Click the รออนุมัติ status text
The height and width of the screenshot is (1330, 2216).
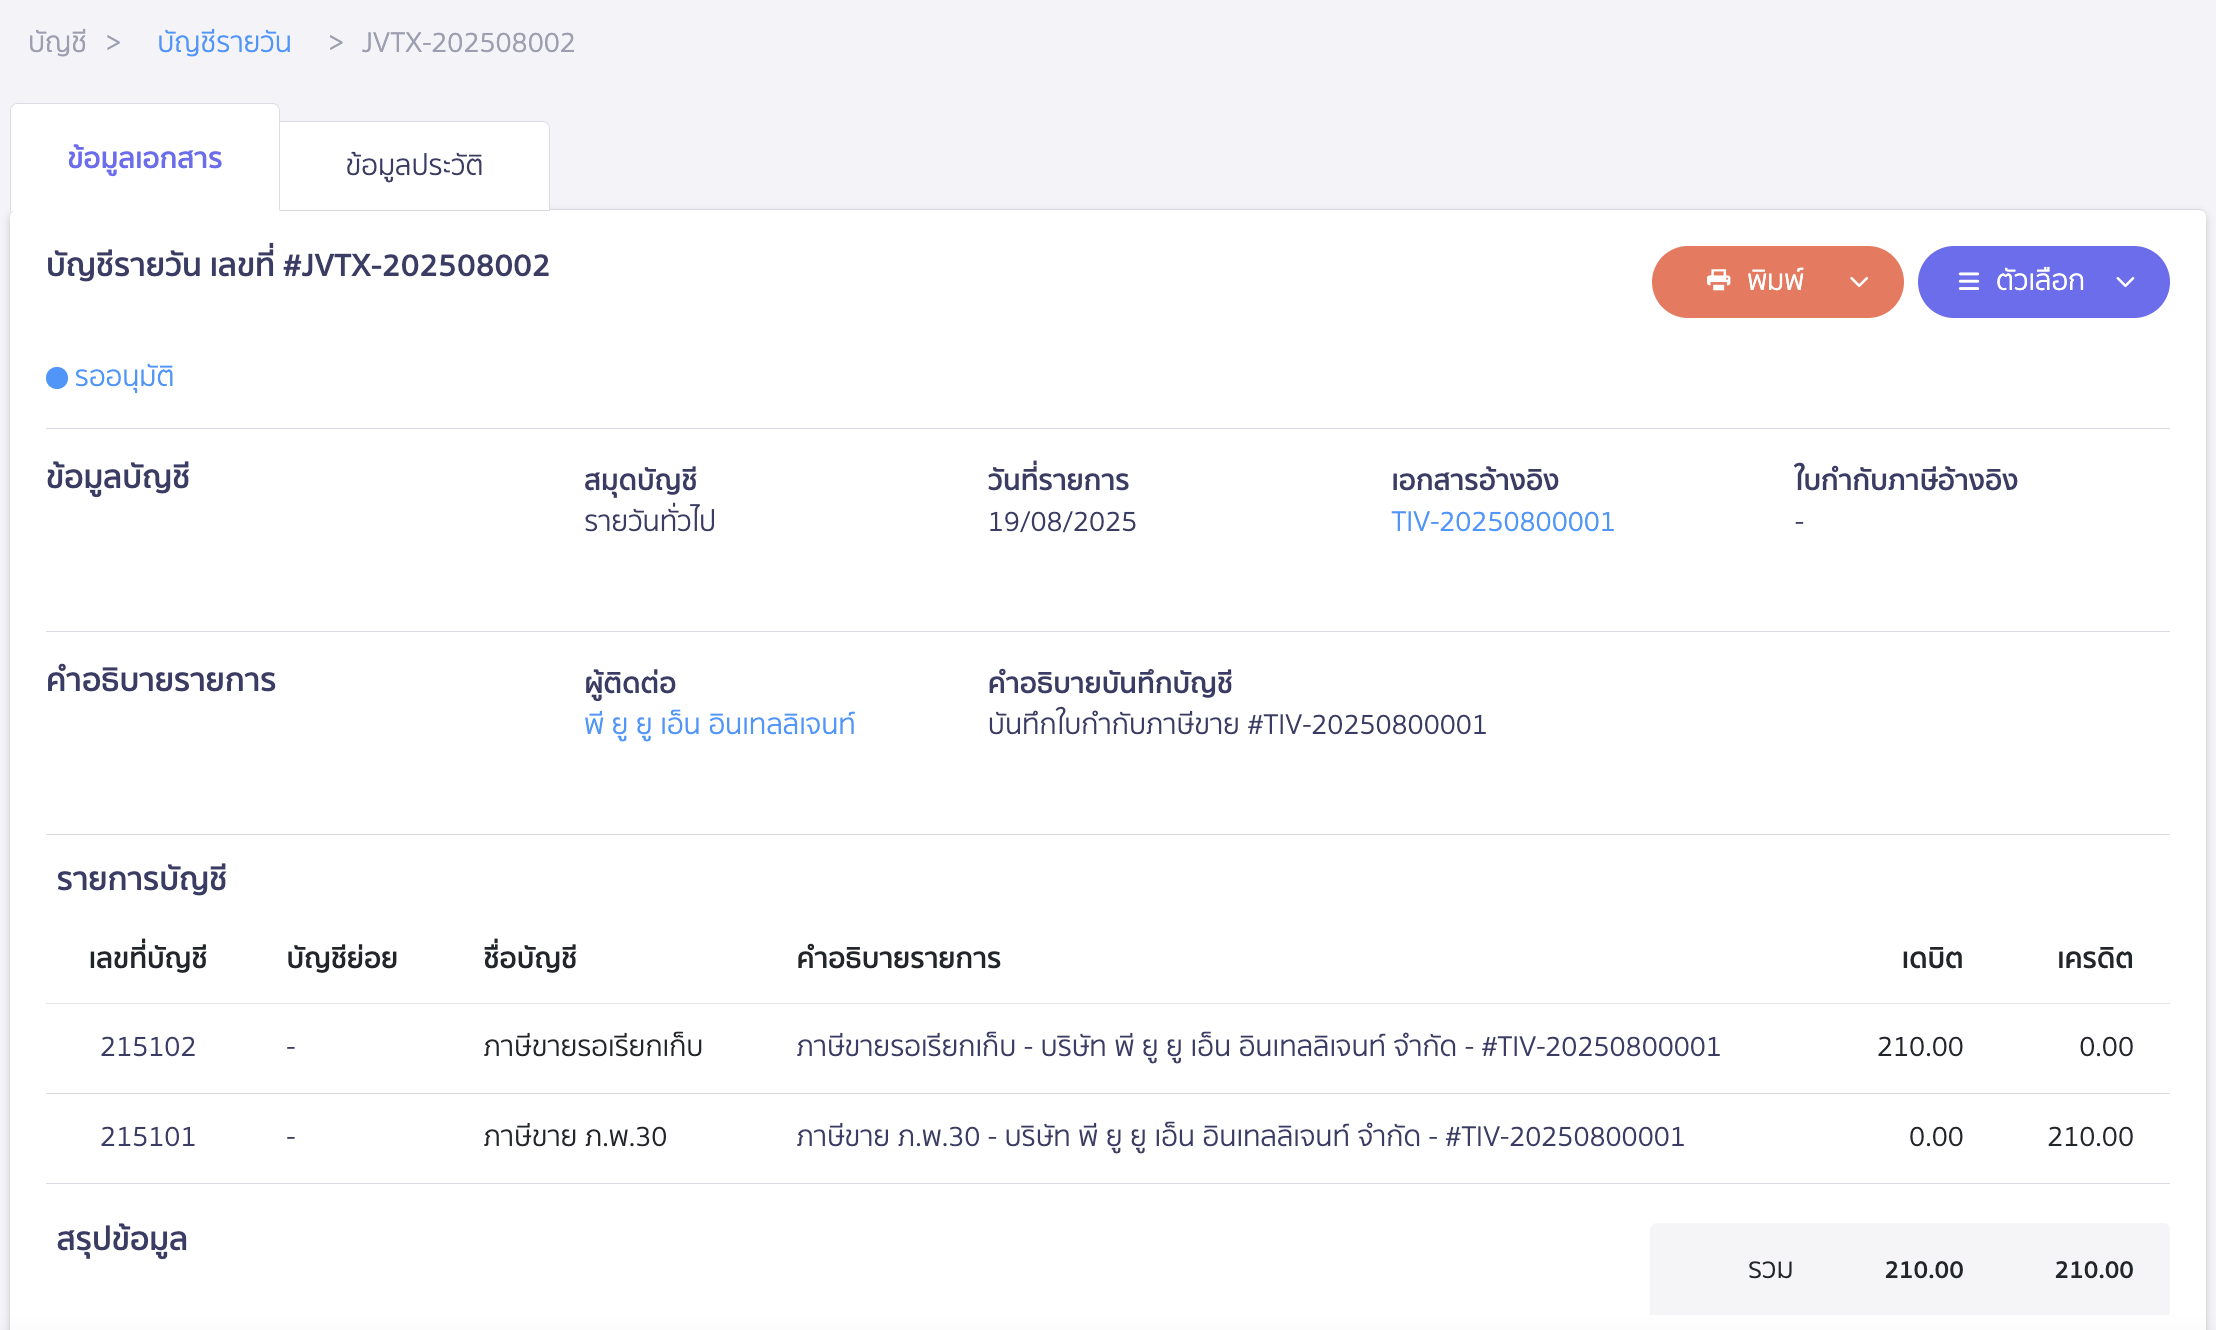point(124,377)
